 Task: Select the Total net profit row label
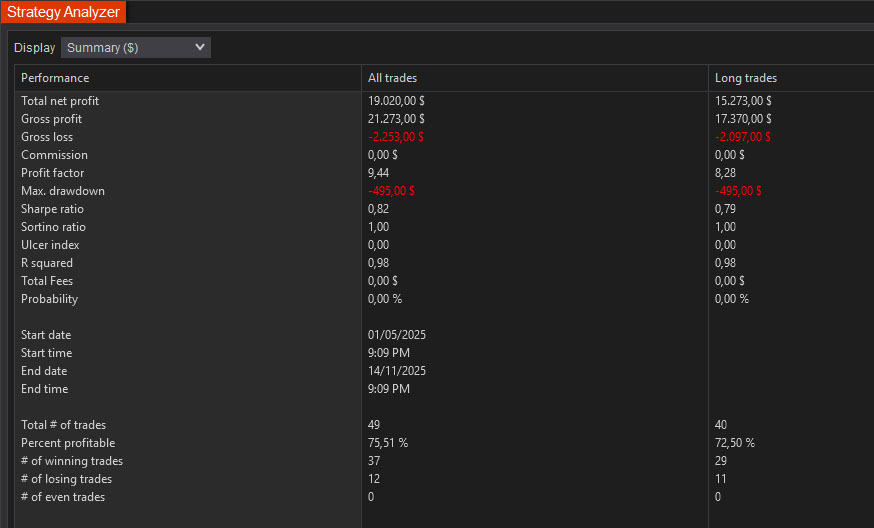click(60, 101)
